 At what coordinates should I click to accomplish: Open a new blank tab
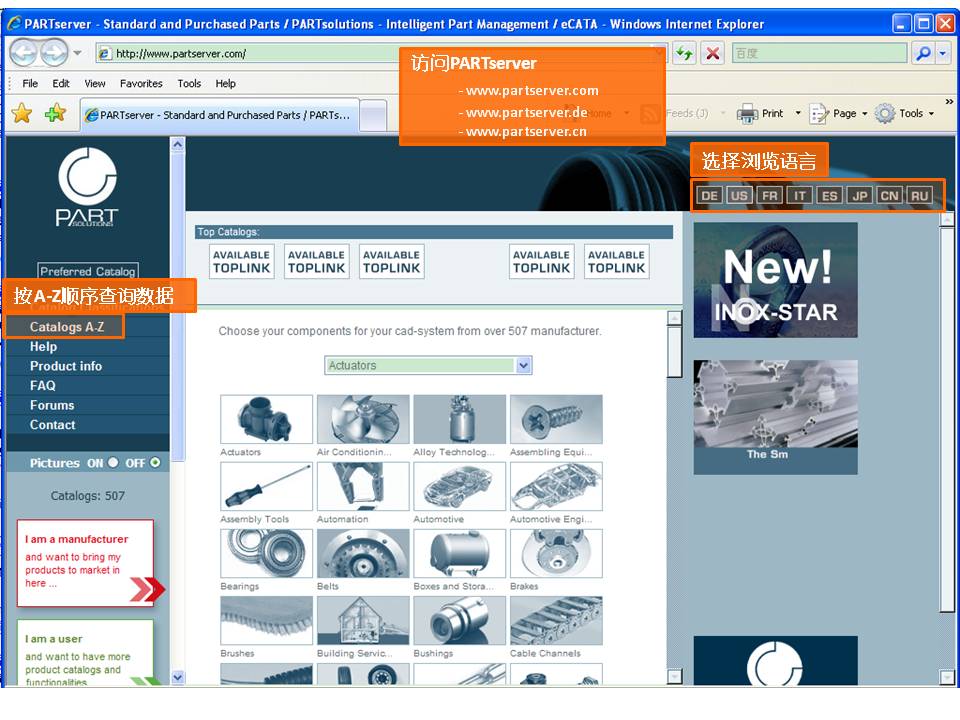click(x=373, y=115)
